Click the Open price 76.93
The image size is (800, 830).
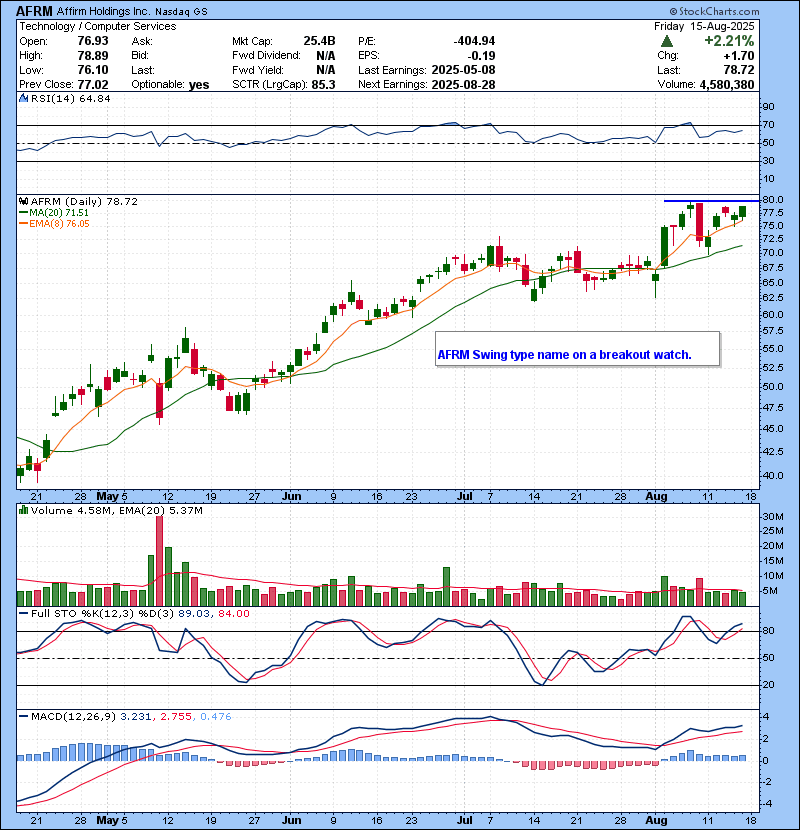click(x=93, y=41)
